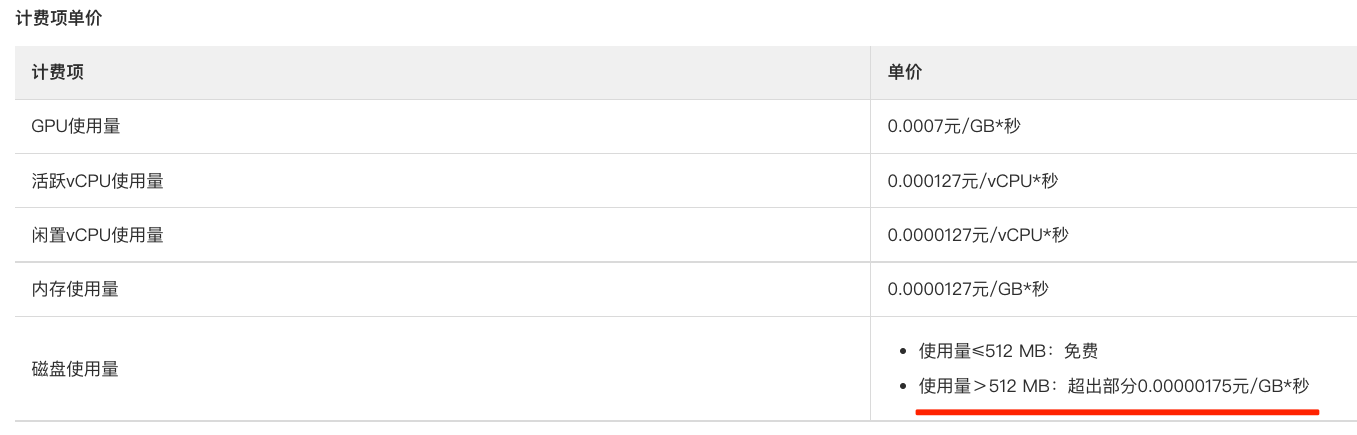The width and height of the screenshot is (1357, 435).
Task: Click the 0.0007元/GB*秒 price cell
Action: click(x=954, y=126)
